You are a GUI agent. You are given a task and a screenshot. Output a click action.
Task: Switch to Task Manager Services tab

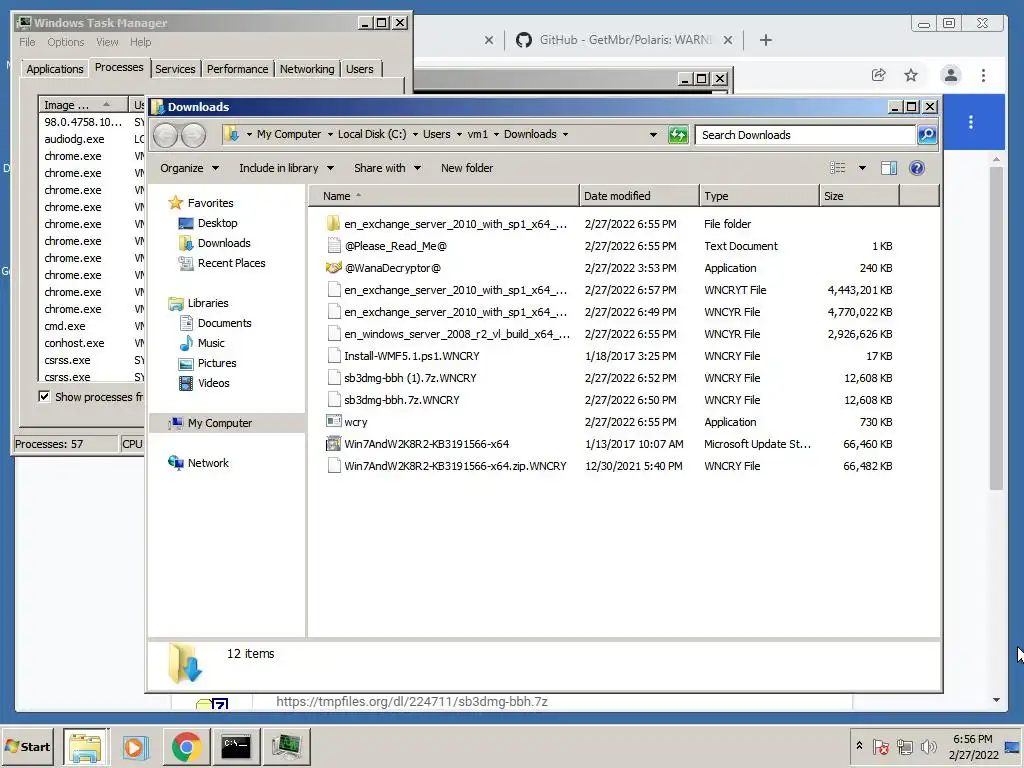(175, 69)
